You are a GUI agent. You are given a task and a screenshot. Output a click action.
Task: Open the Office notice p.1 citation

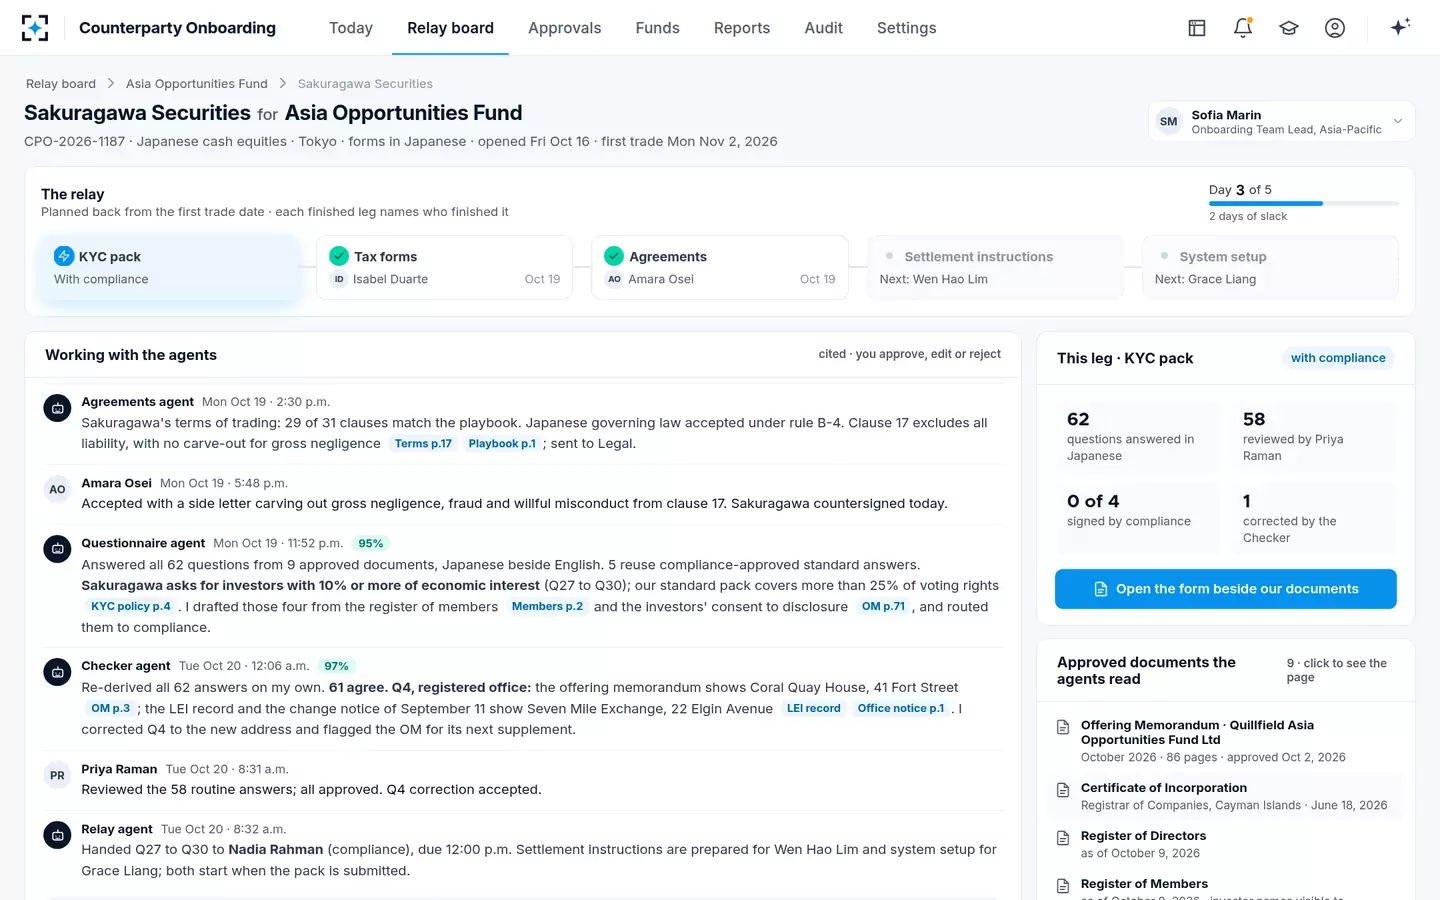point(901,709)
